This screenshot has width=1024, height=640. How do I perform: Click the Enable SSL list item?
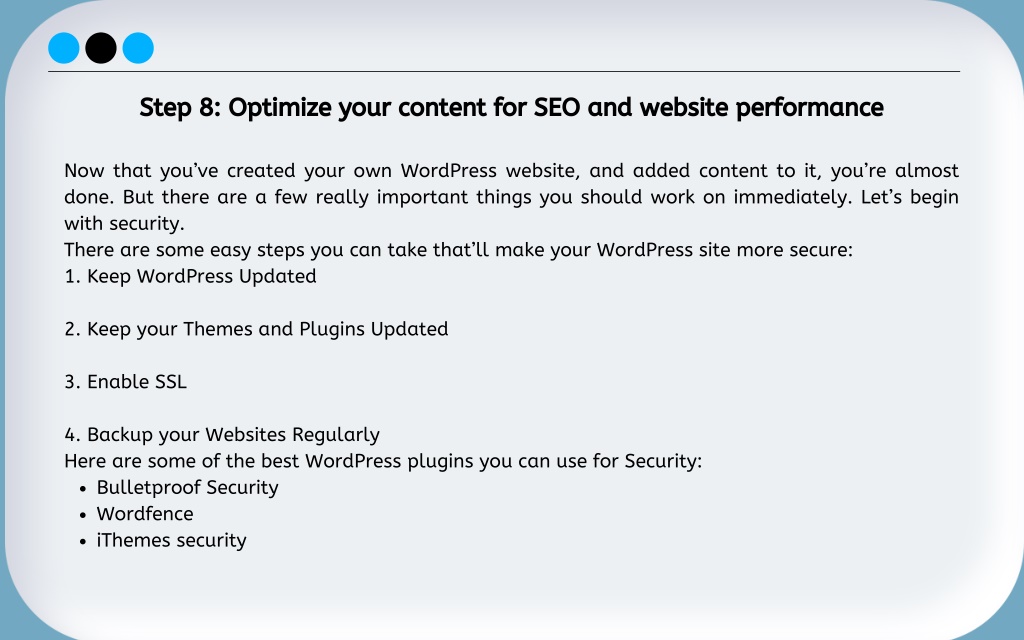(x=125, y=382)
